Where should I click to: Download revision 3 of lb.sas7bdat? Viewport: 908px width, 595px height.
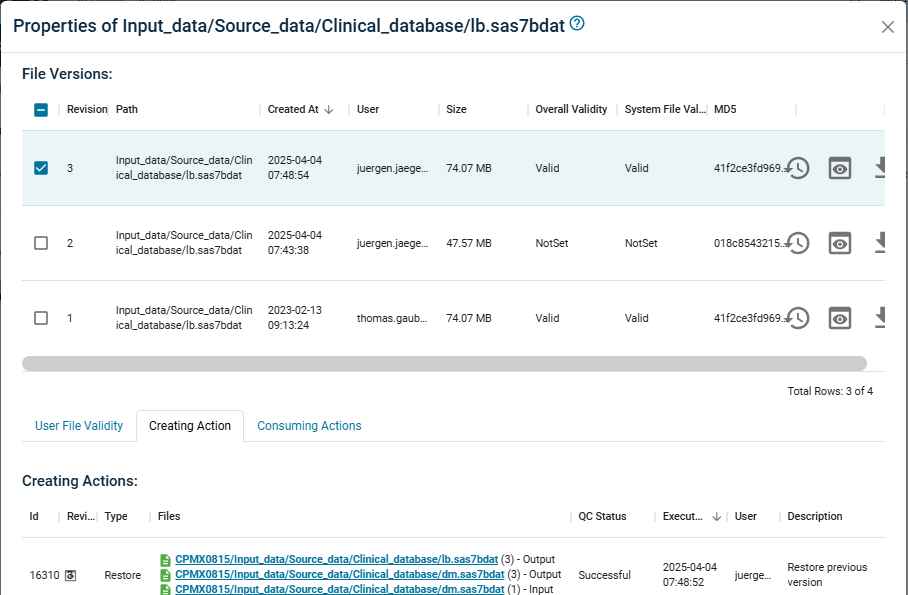click(881, 168)
